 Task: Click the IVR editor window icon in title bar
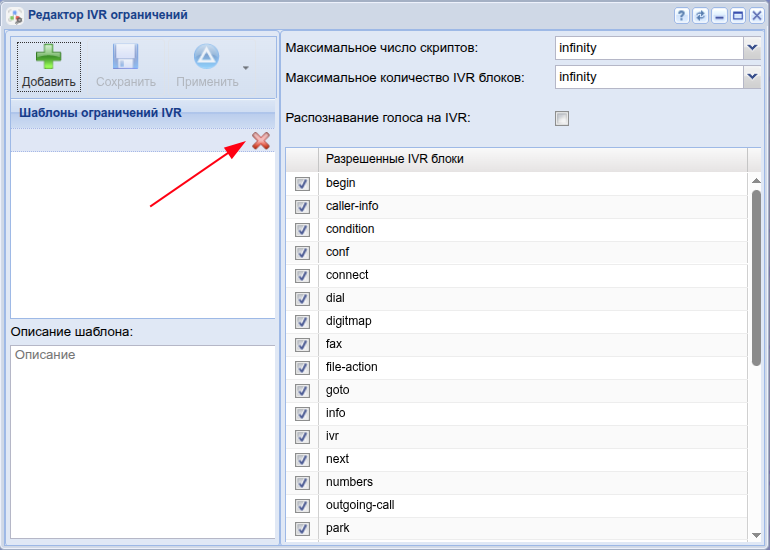[15, 16]
